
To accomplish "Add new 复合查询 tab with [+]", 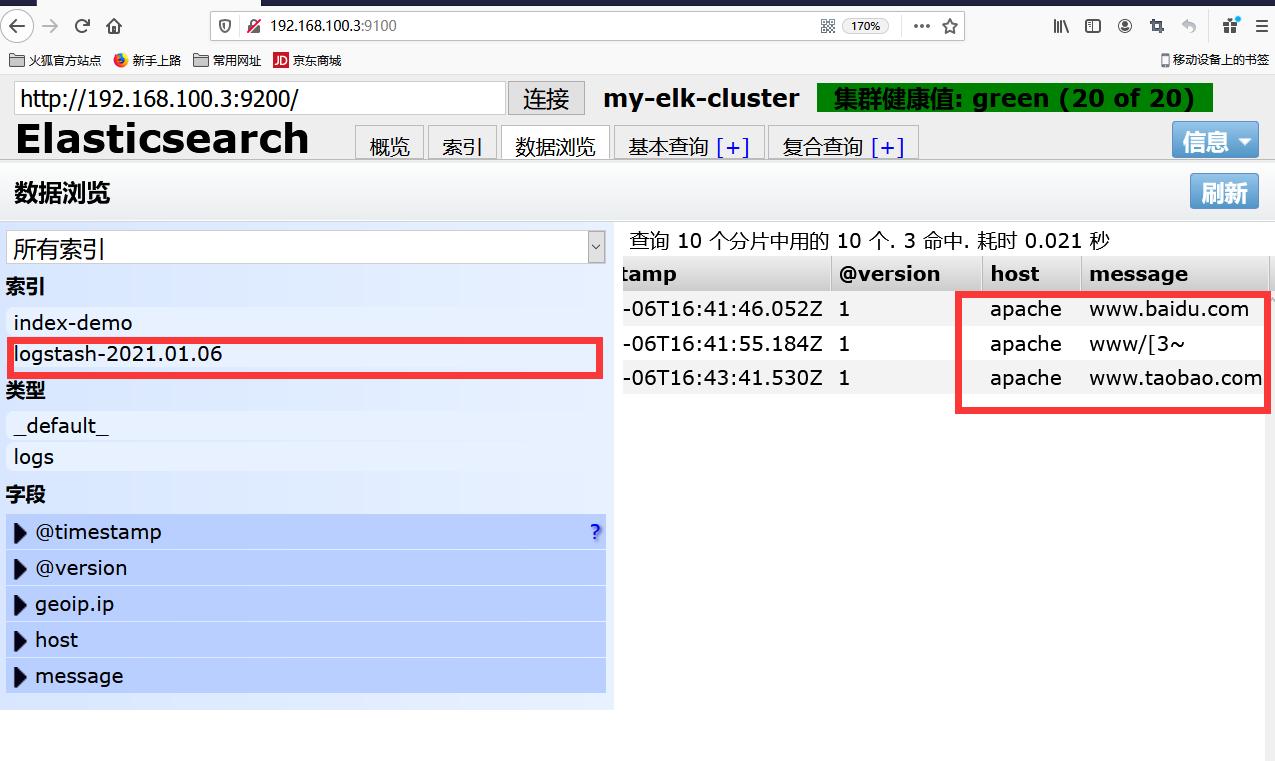I will (888, 147).
